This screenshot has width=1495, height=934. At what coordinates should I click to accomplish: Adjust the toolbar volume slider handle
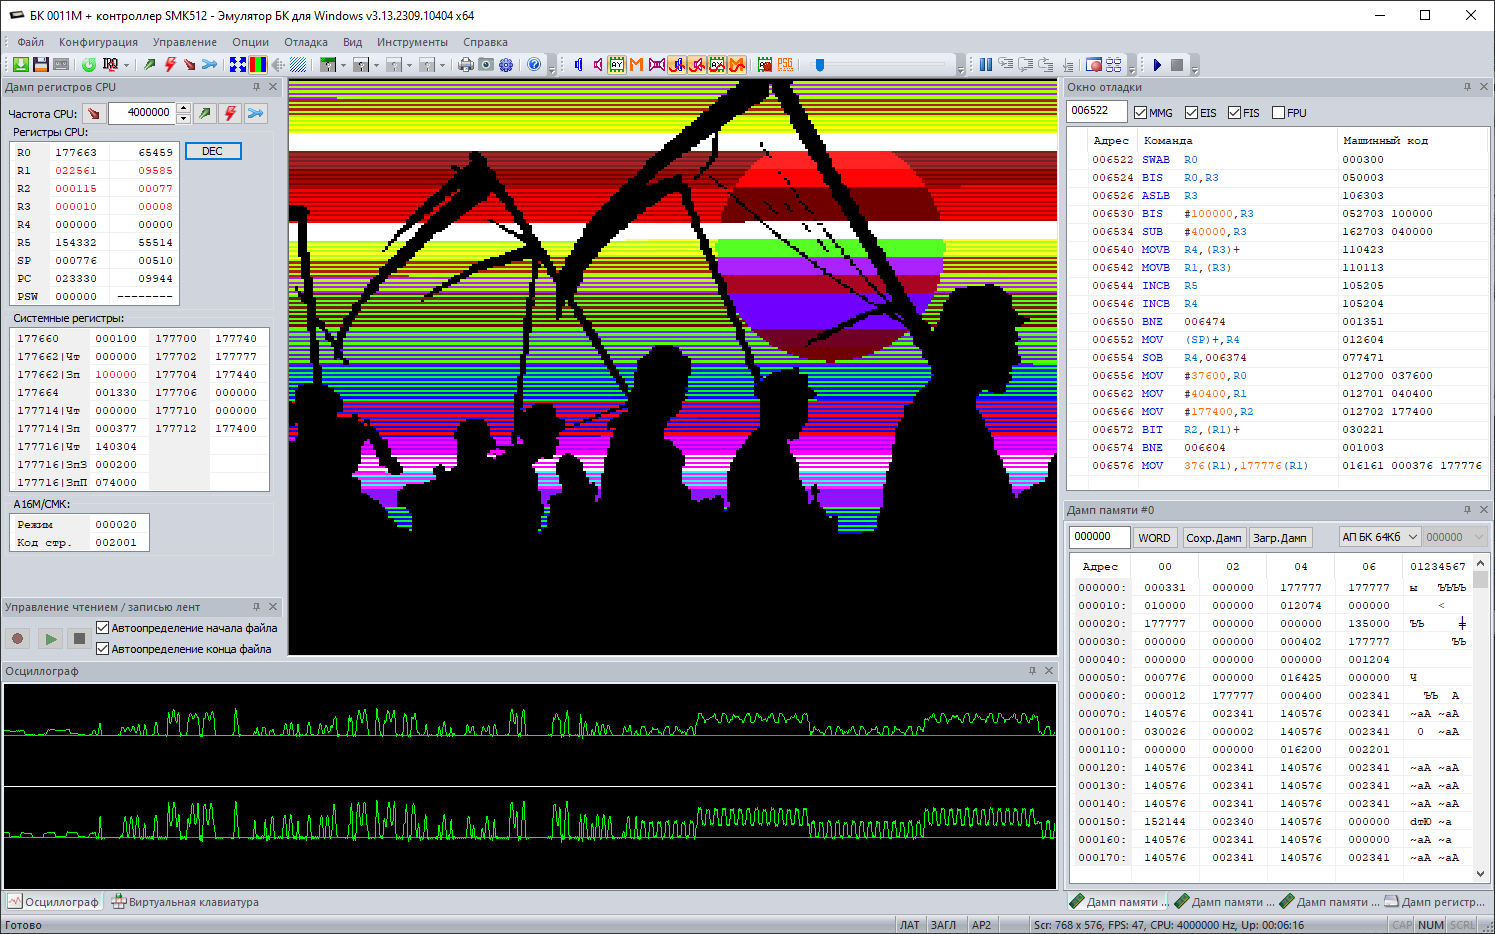pyautogui.click(x=820, y=65)
